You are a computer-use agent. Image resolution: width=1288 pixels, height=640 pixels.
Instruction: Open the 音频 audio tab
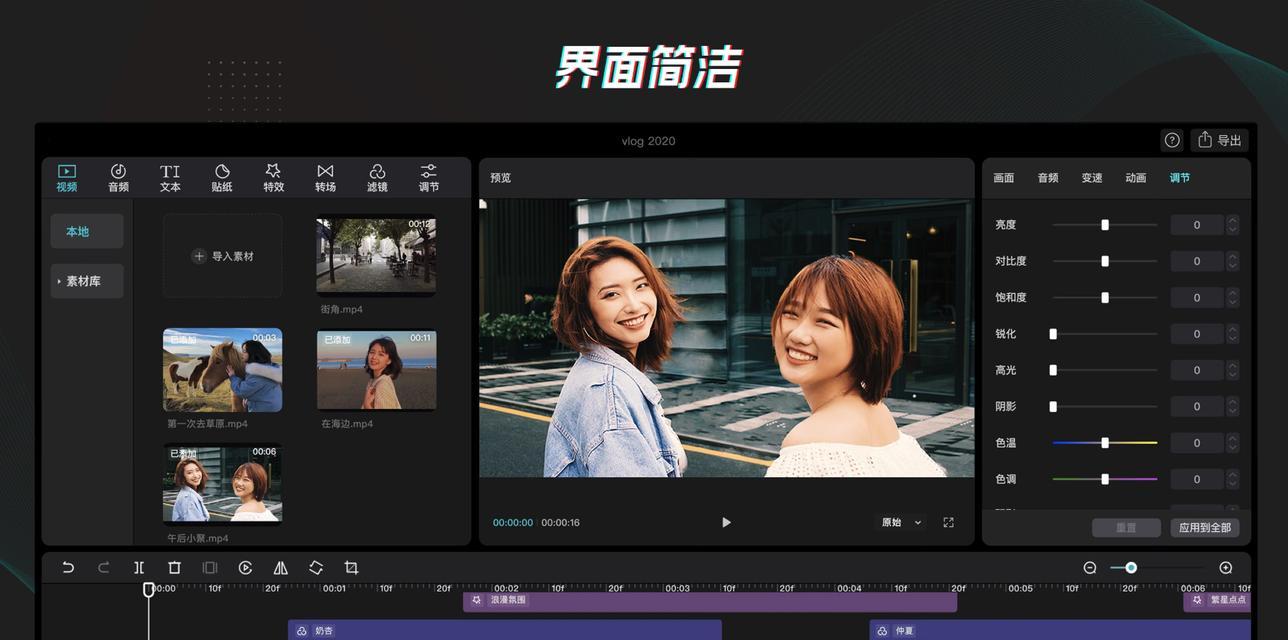[x=118, y=178]
